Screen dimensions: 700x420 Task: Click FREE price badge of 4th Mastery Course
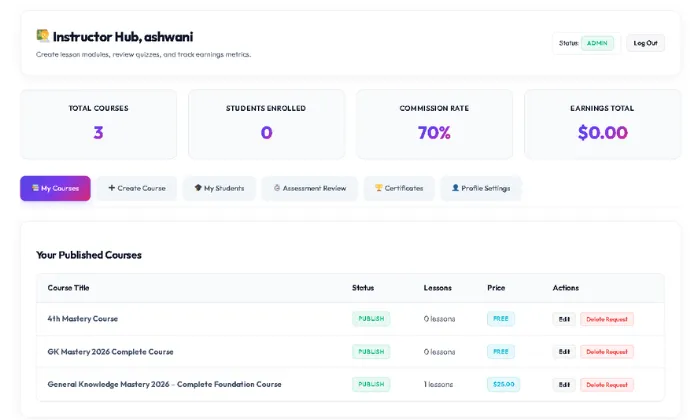tap(500, 319)
